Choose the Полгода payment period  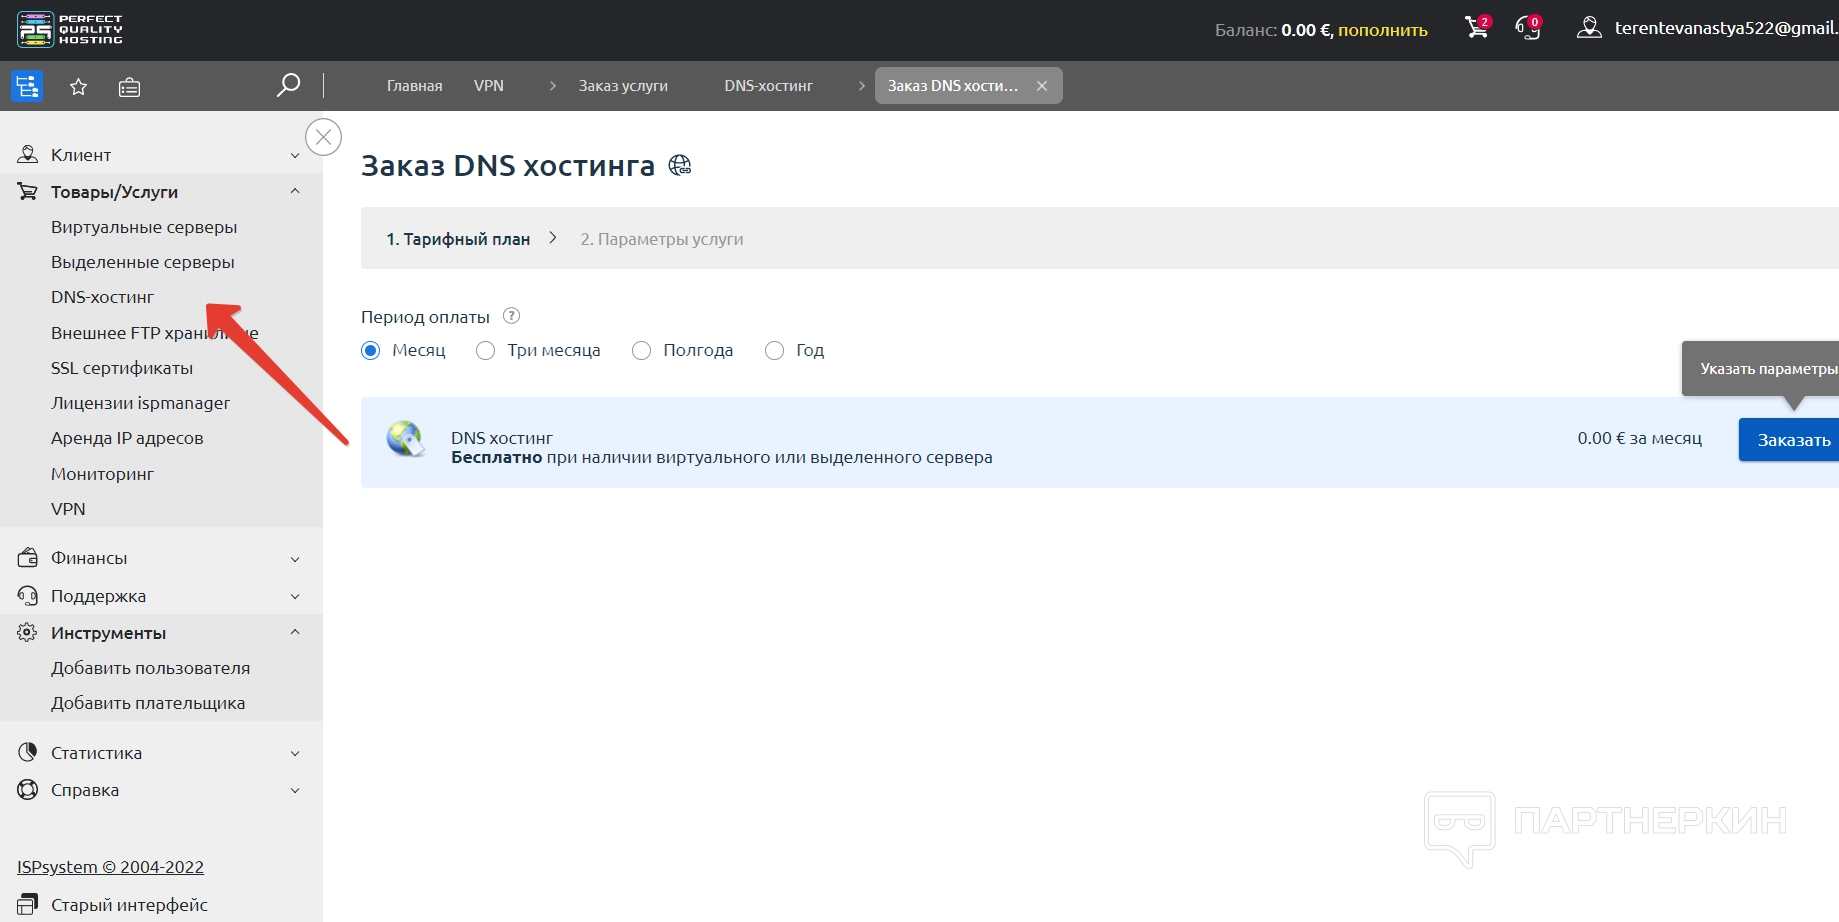tap(642, 351)
